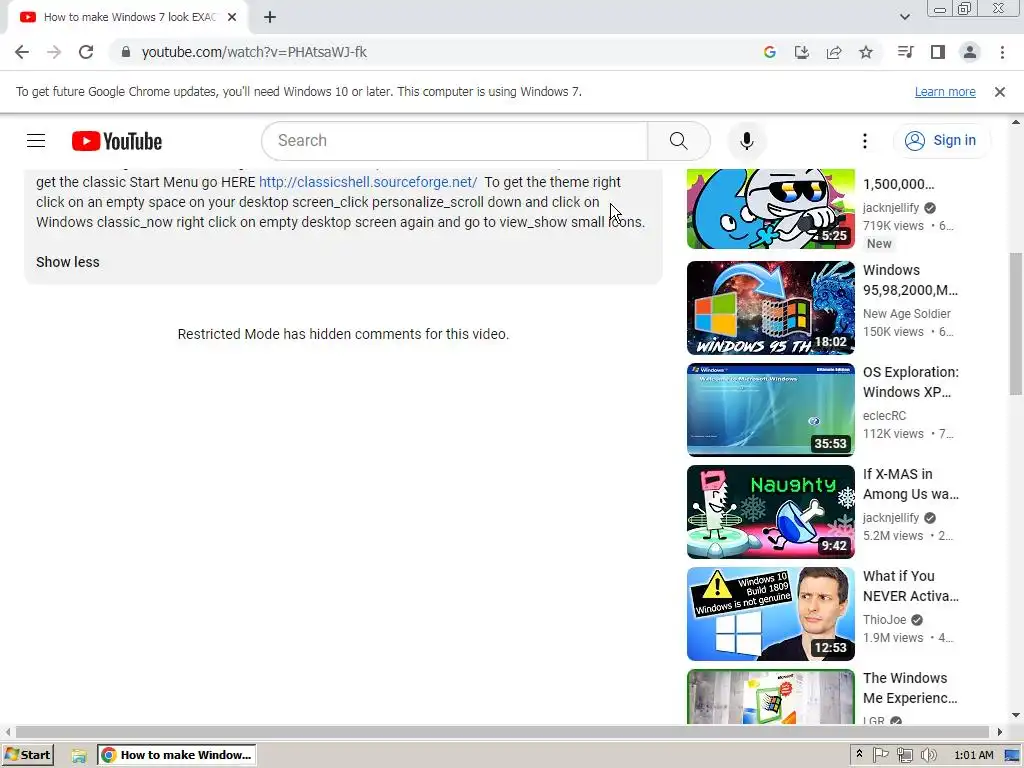Click 'The Windows Me Experienc...' title
Viewport: 1024px width, 768px height.
(x=910, y=688)
